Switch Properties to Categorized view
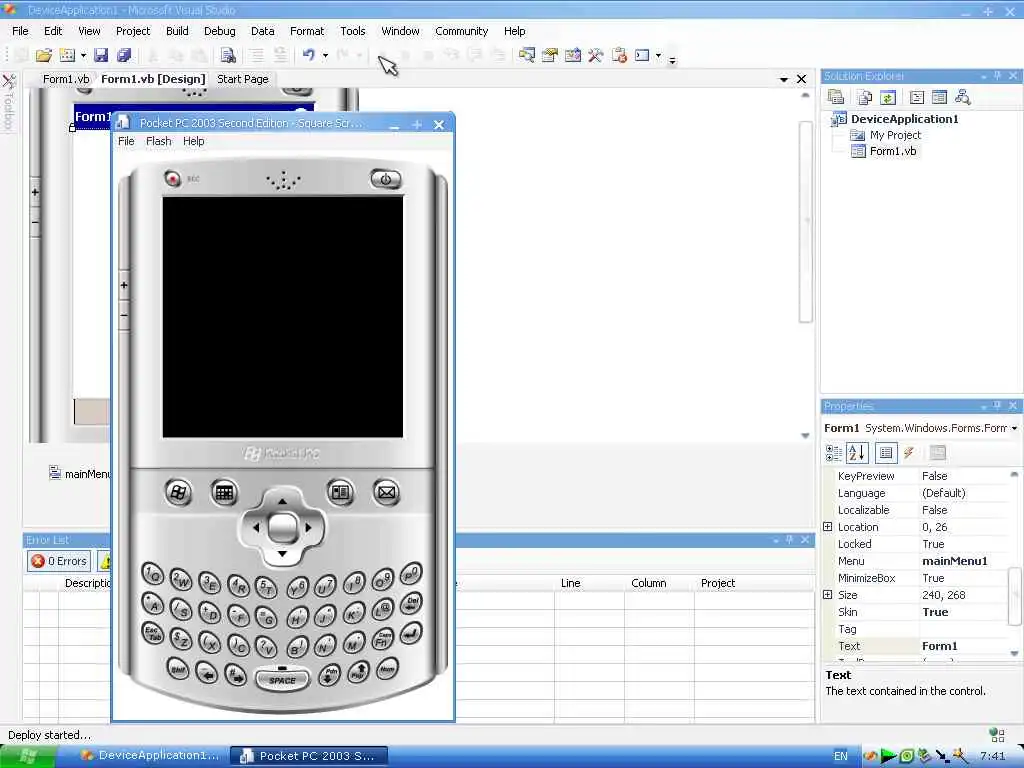The image size is (1024, 768). coord(834,453)
